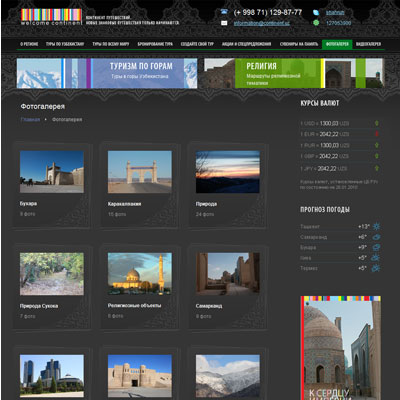Click the Главная breadcrumb link
This screenshot has height=400, width=400.
tap(30, 119)
